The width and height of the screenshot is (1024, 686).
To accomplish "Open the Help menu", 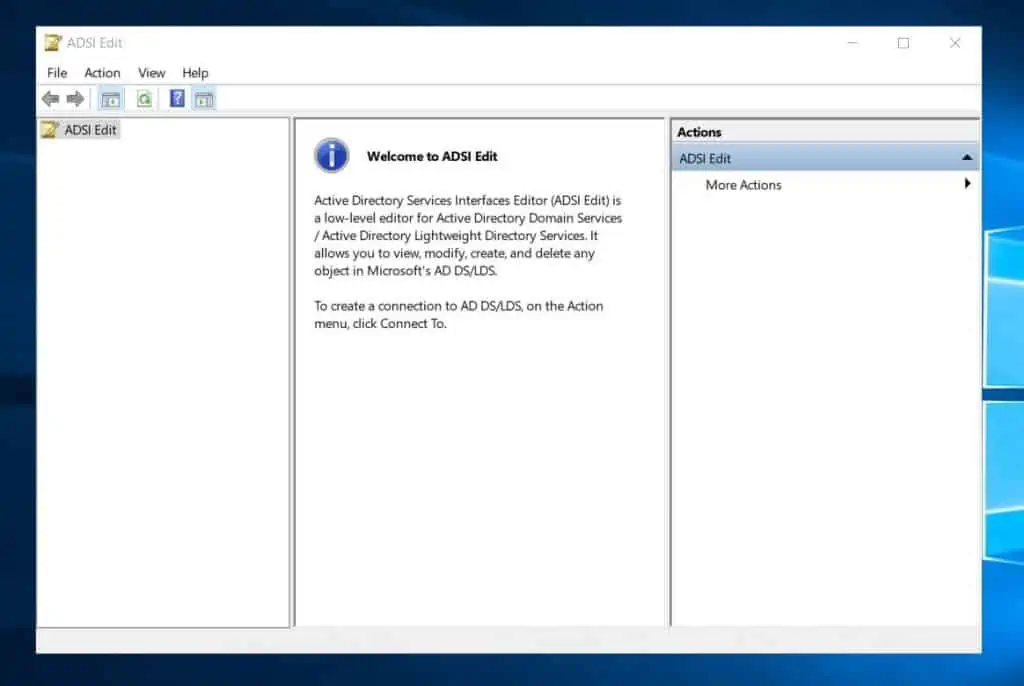I will click(195, 73).
